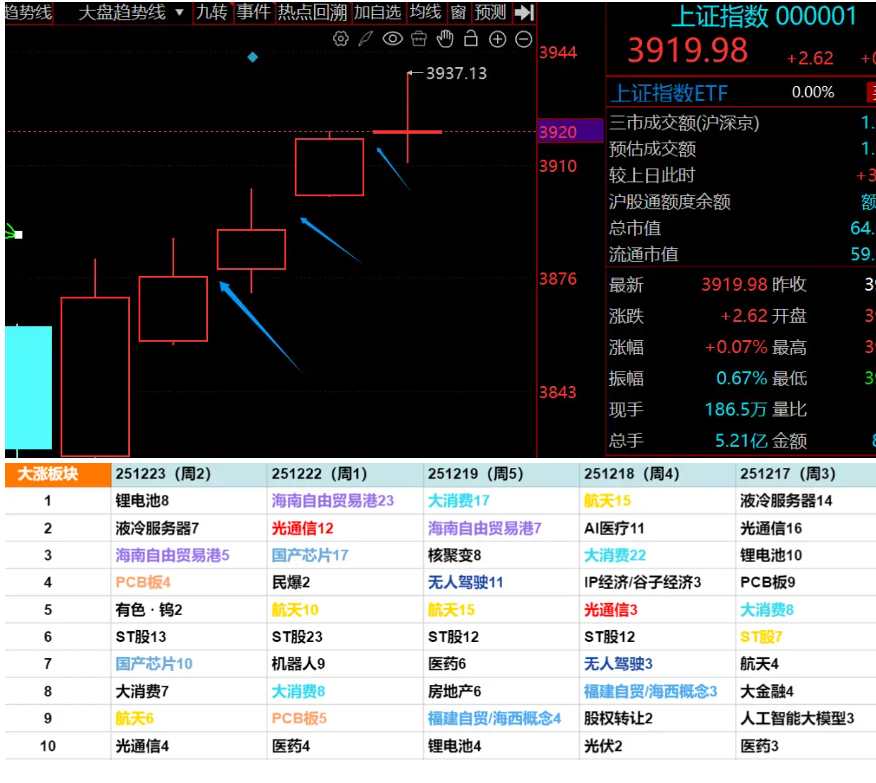Click the blue diamond marker on chart
876x783 pixels.
click(x=253, y=58)
